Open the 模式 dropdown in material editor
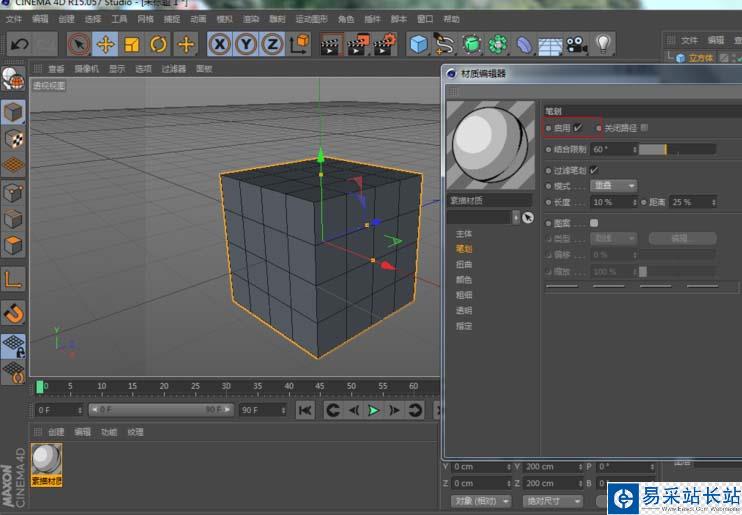This screenshot has width=742, height=515. pyautogui.click(x=614, y=186)
